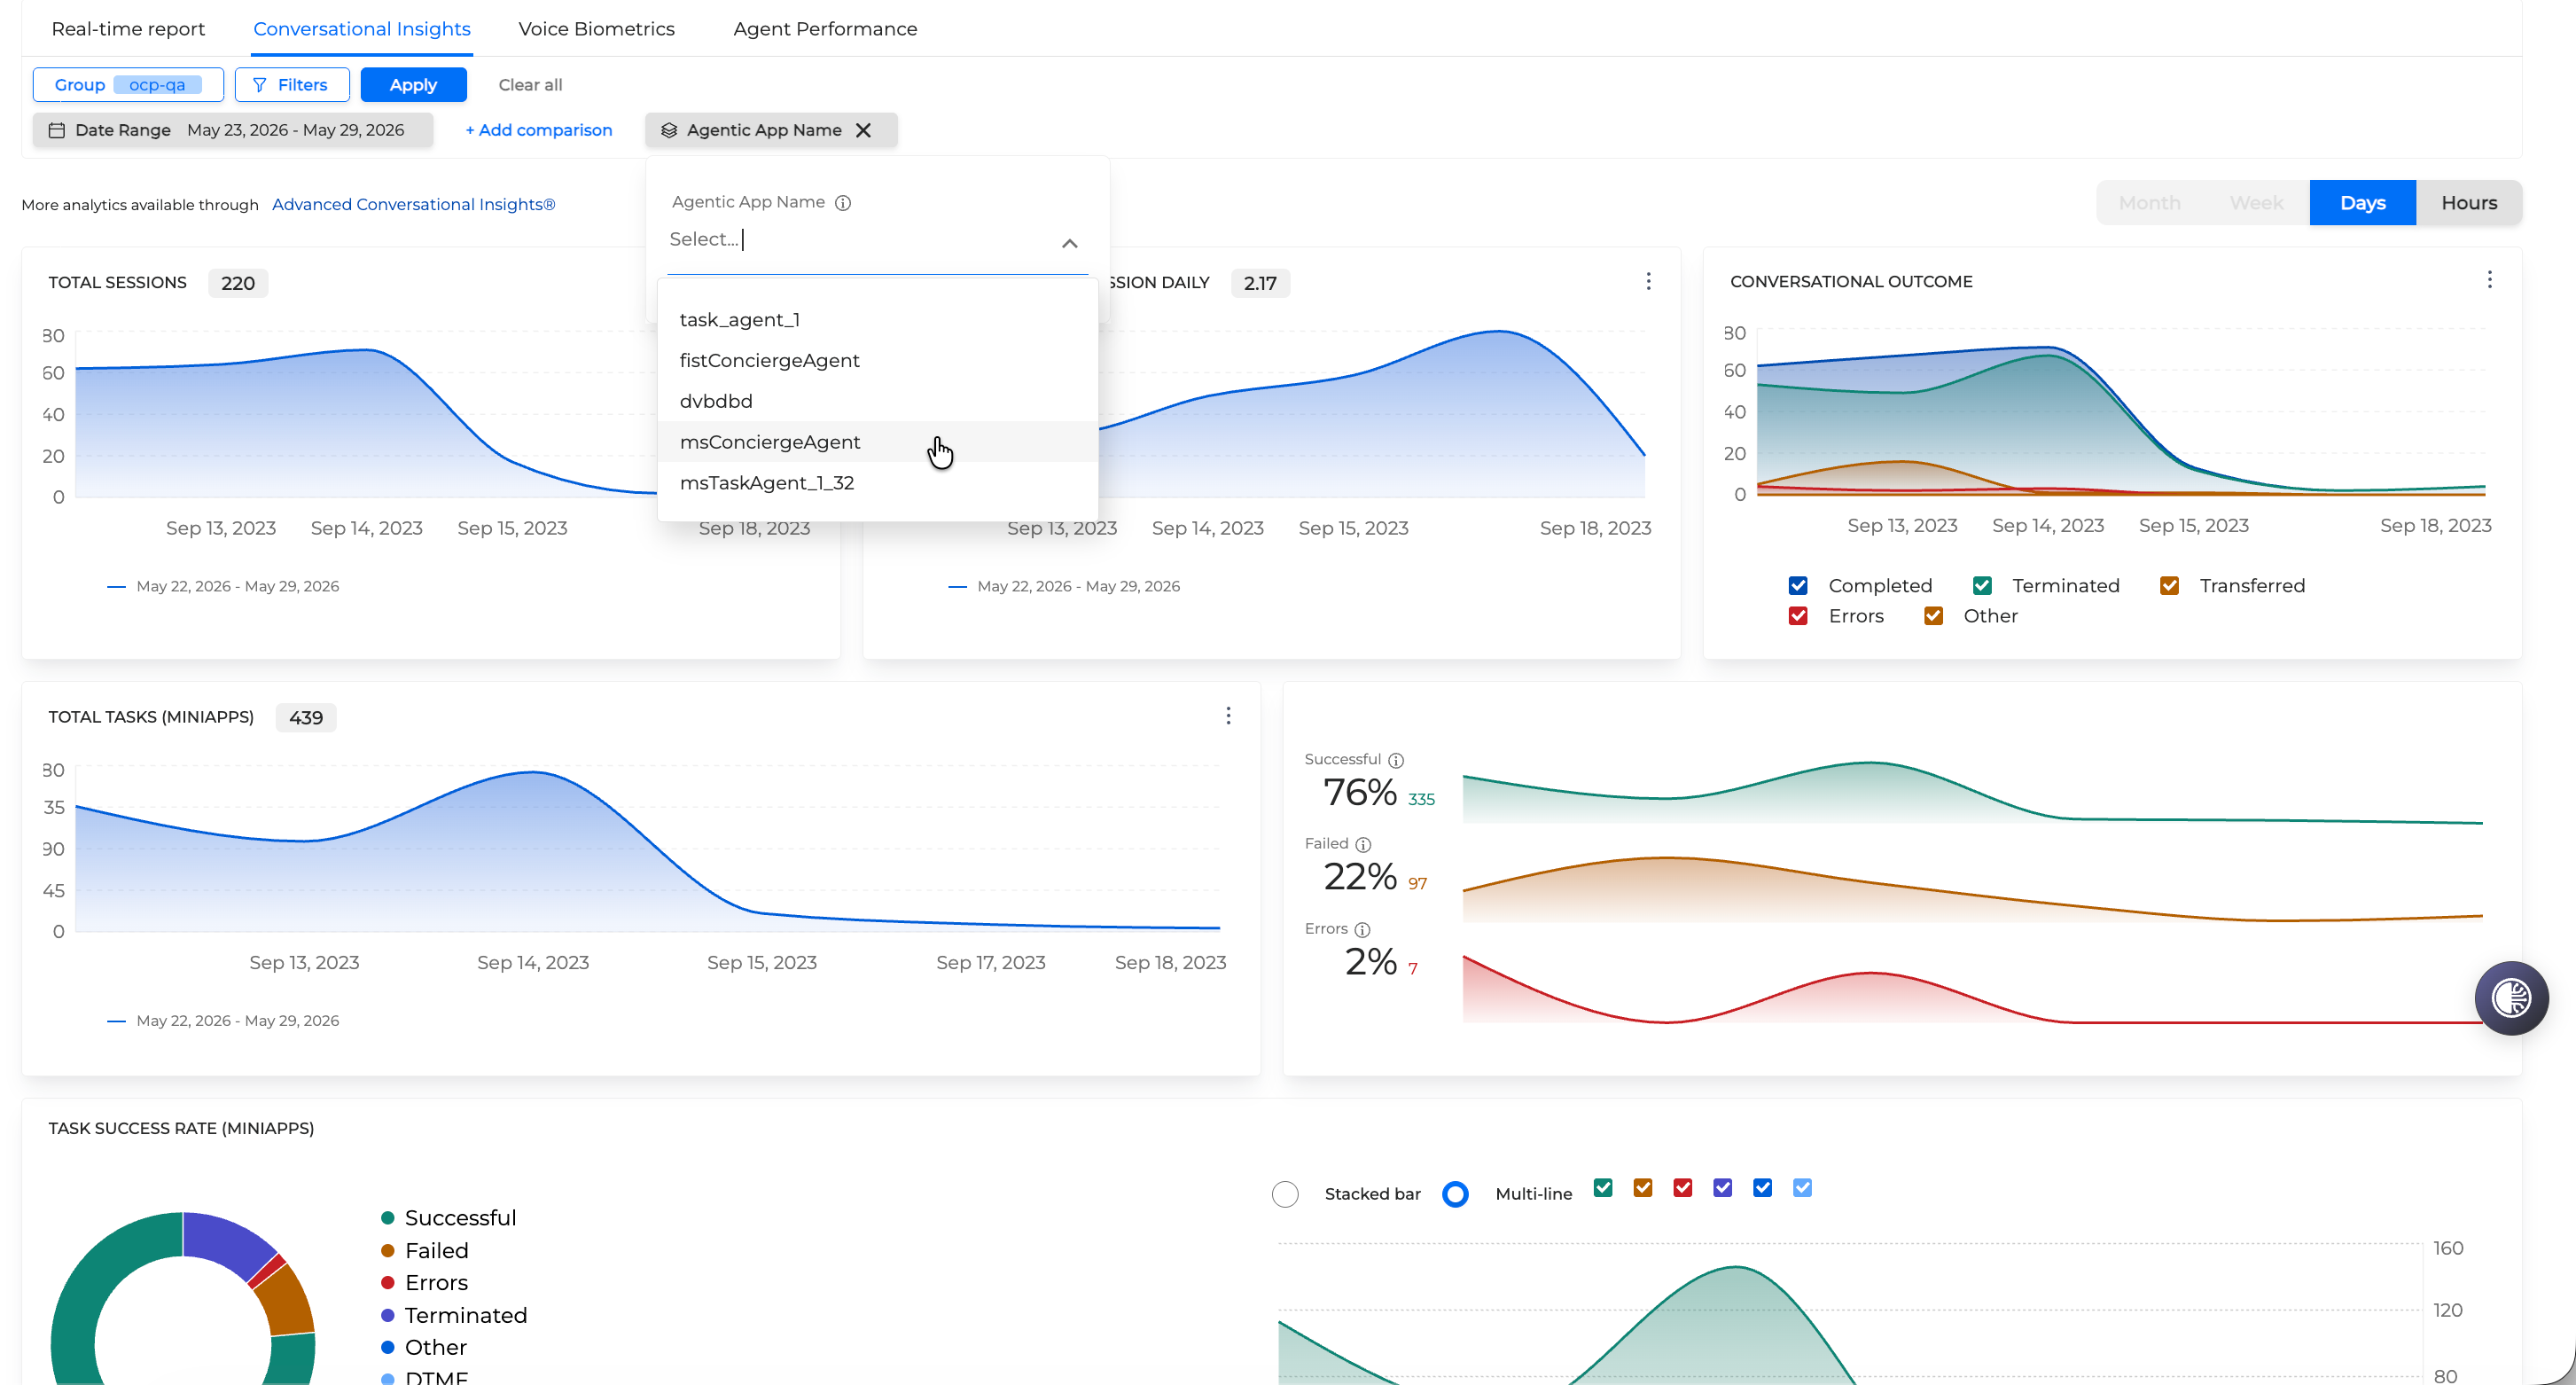
Task: Click the Total Tasks count 439
Action: 306,718
